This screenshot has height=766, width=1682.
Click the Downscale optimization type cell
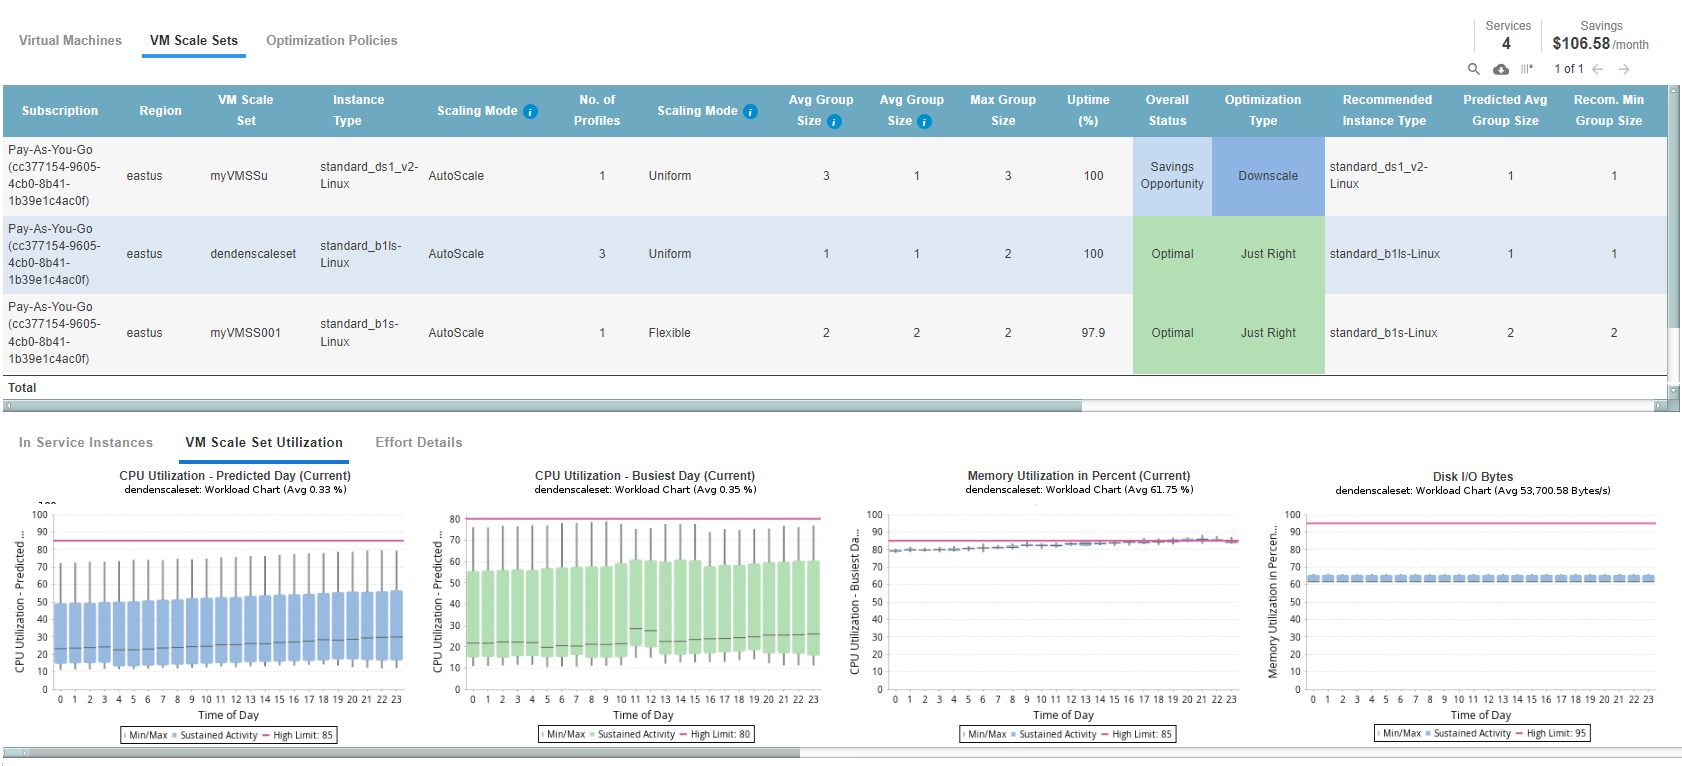coord(1268,176)
